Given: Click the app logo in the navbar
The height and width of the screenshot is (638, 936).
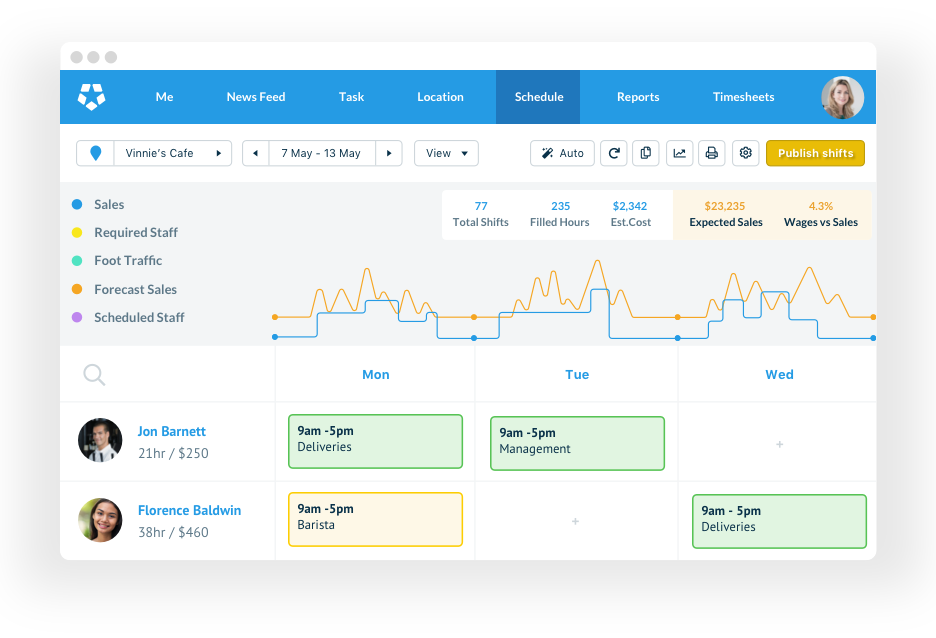Looking at the screenshot, I should (x=92, y=97).
